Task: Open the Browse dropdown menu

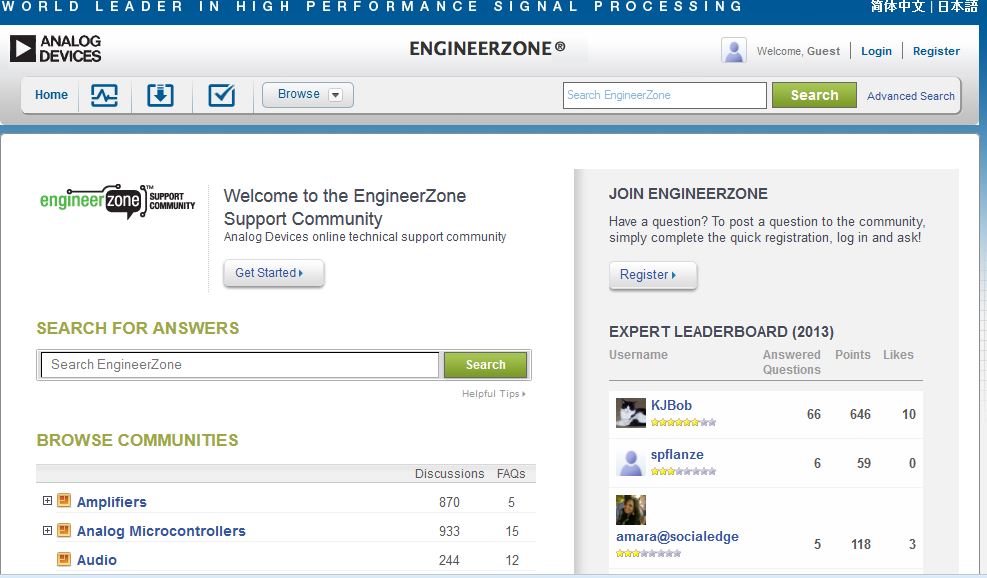Action: [308, 94]
